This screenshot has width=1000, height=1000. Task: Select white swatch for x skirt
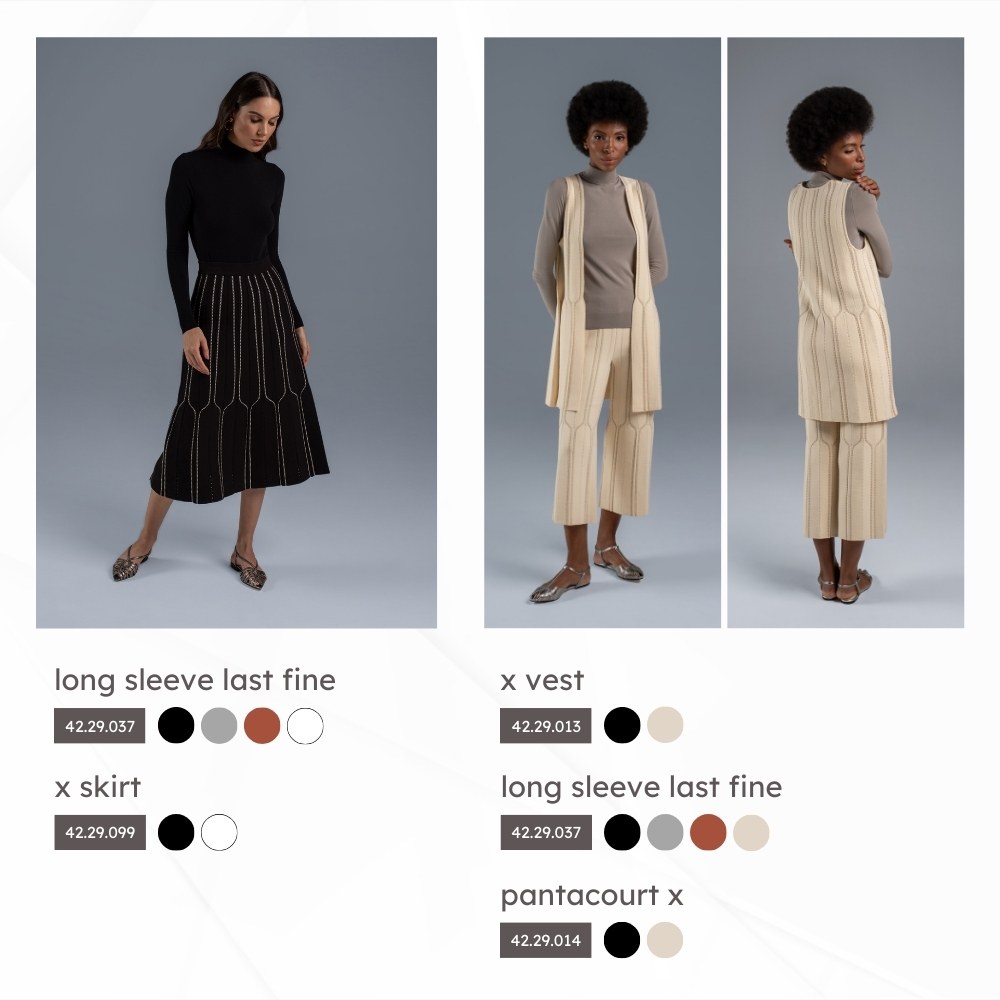coord(219,832)
